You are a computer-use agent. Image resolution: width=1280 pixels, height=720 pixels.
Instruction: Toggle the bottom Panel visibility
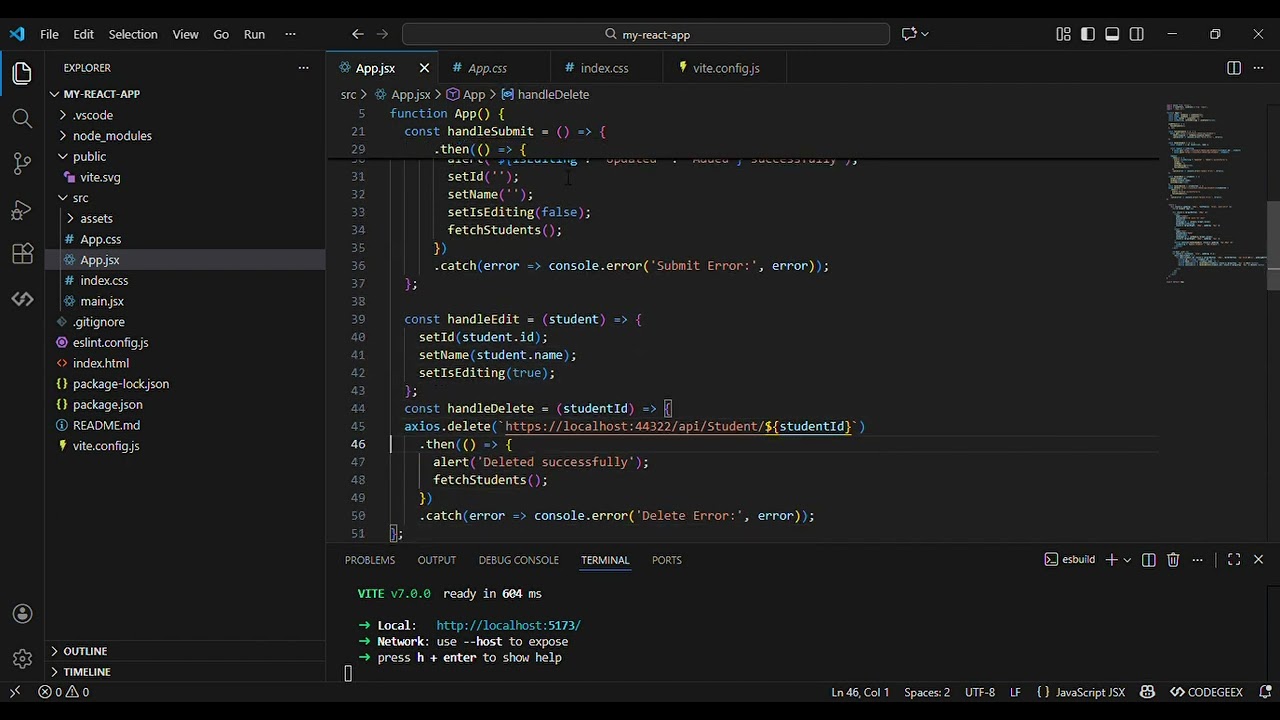(1112, 34)
